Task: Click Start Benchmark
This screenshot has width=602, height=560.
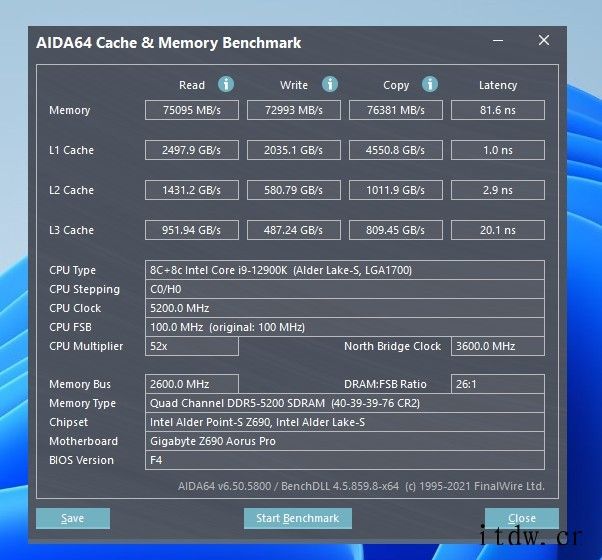Action: 298,518
